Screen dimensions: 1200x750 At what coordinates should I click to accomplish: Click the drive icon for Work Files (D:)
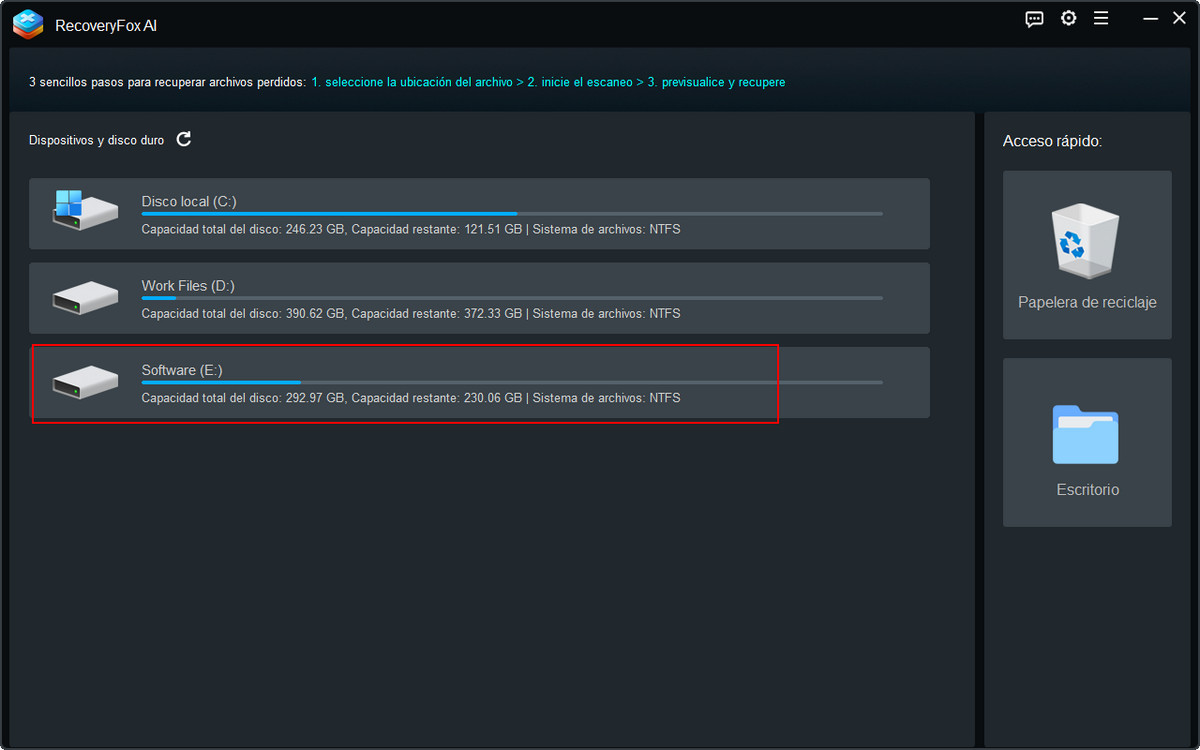pos(84,298)
